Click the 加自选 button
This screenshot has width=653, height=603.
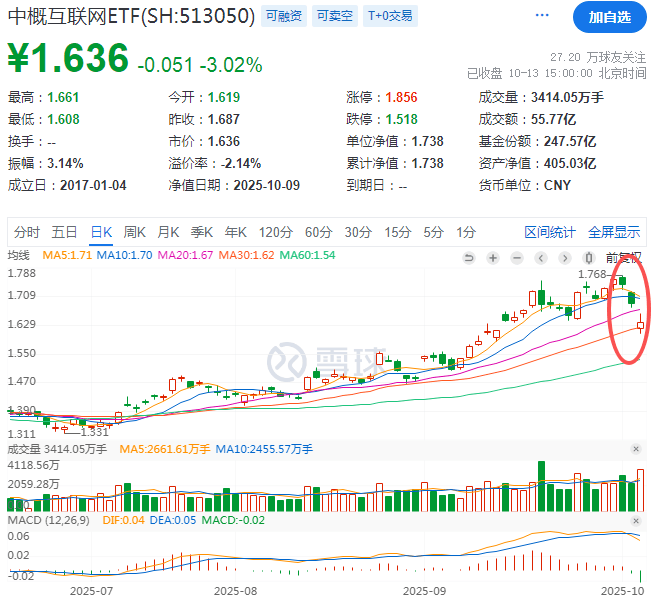point(609,17)
